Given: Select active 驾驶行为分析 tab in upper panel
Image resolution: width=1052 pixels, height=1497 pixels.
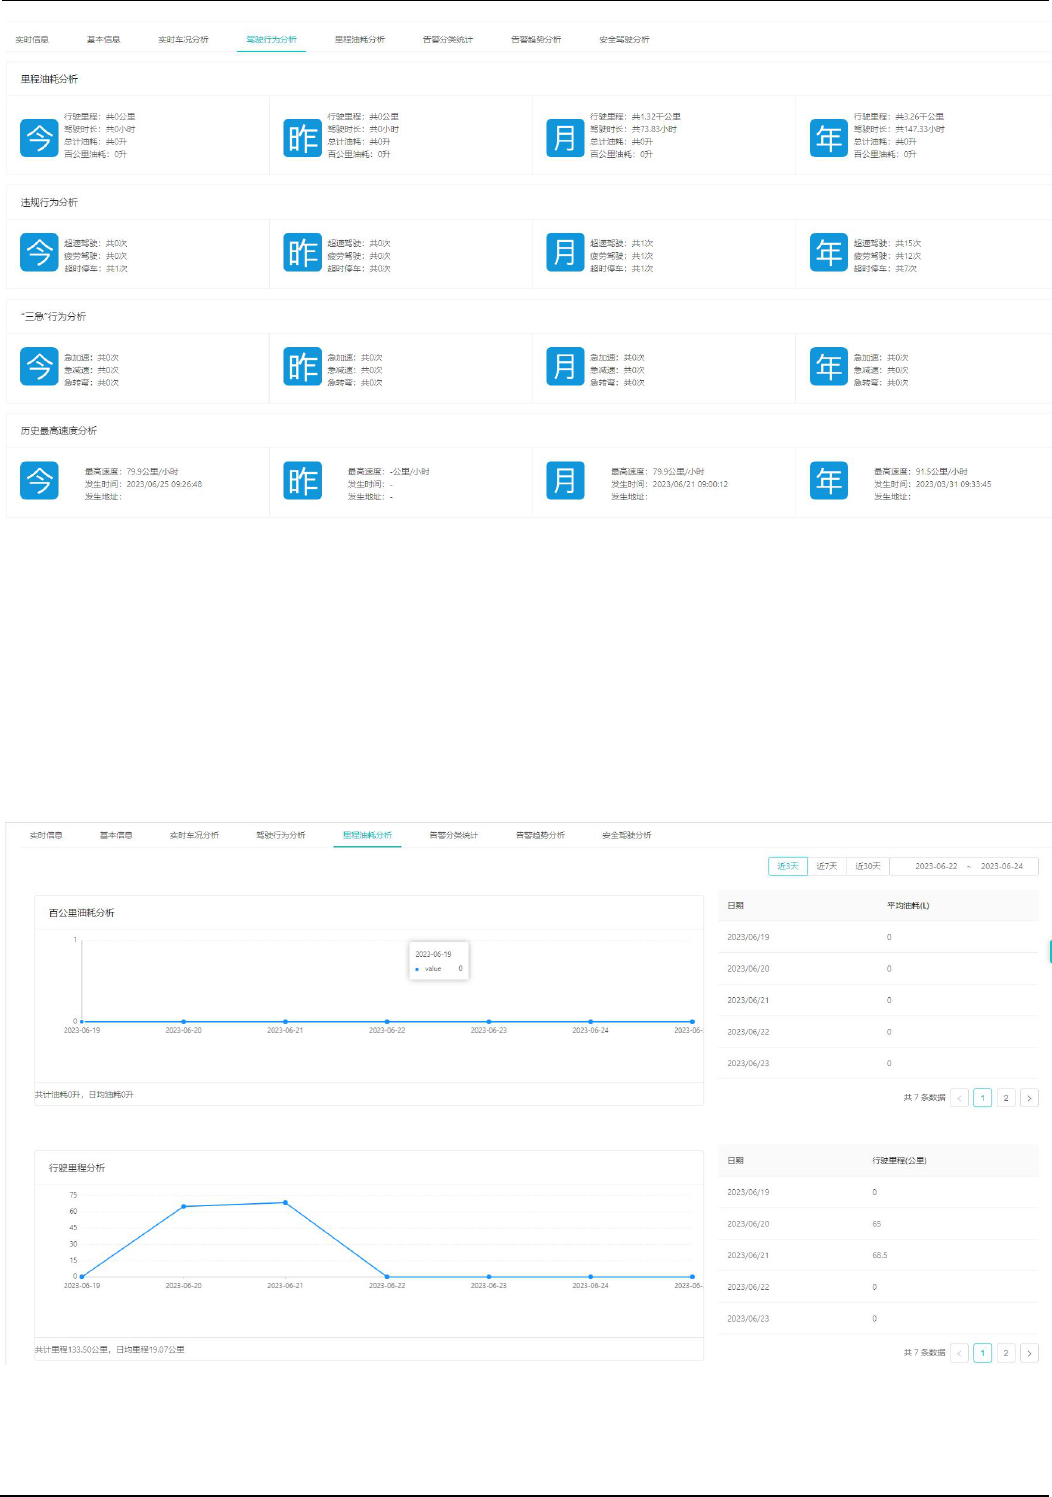Looking at the screenshot, I should pos(271,40).
